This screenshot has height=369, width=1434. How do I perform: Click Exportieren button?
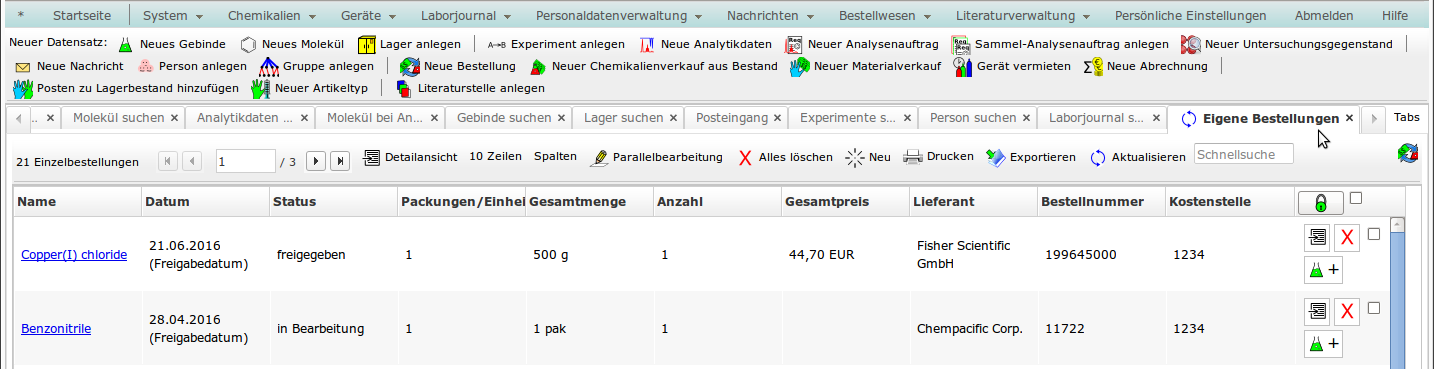[x=1031, y=157]
